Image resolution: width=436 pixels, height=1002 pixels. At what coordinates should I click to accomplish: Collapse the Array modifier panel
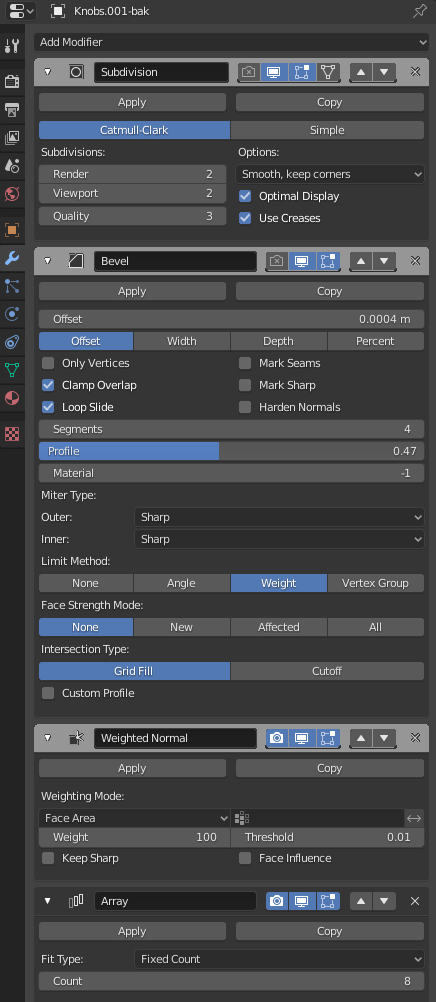(47, 901)
